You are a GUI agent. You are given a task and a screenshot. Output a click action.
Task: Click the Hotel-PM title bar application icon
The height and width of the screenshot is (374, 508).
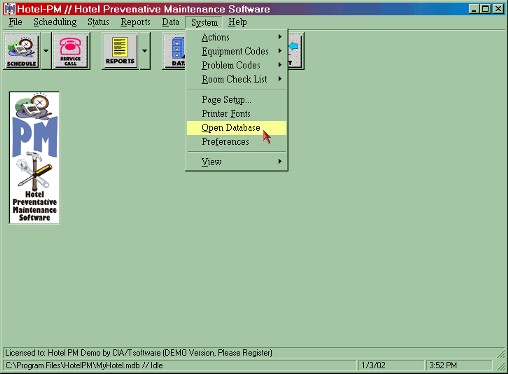point(9,9)
